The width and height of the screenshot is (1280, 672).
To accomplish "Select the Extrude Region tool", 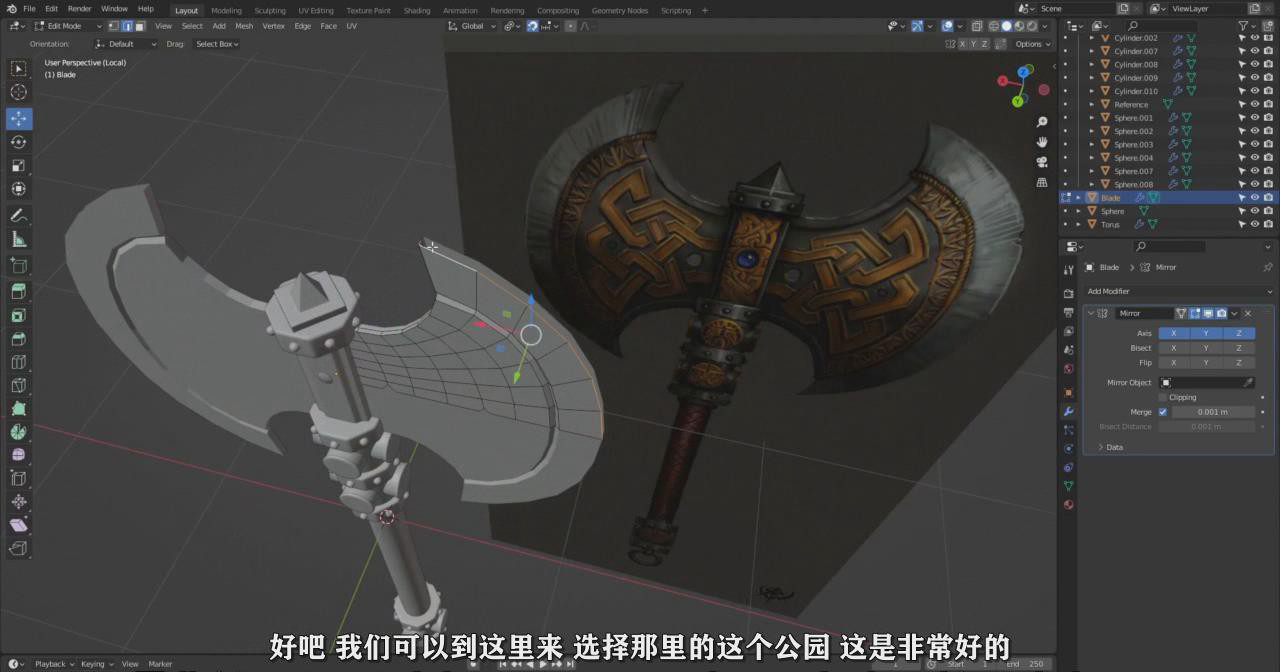I will tap(19, 291).
